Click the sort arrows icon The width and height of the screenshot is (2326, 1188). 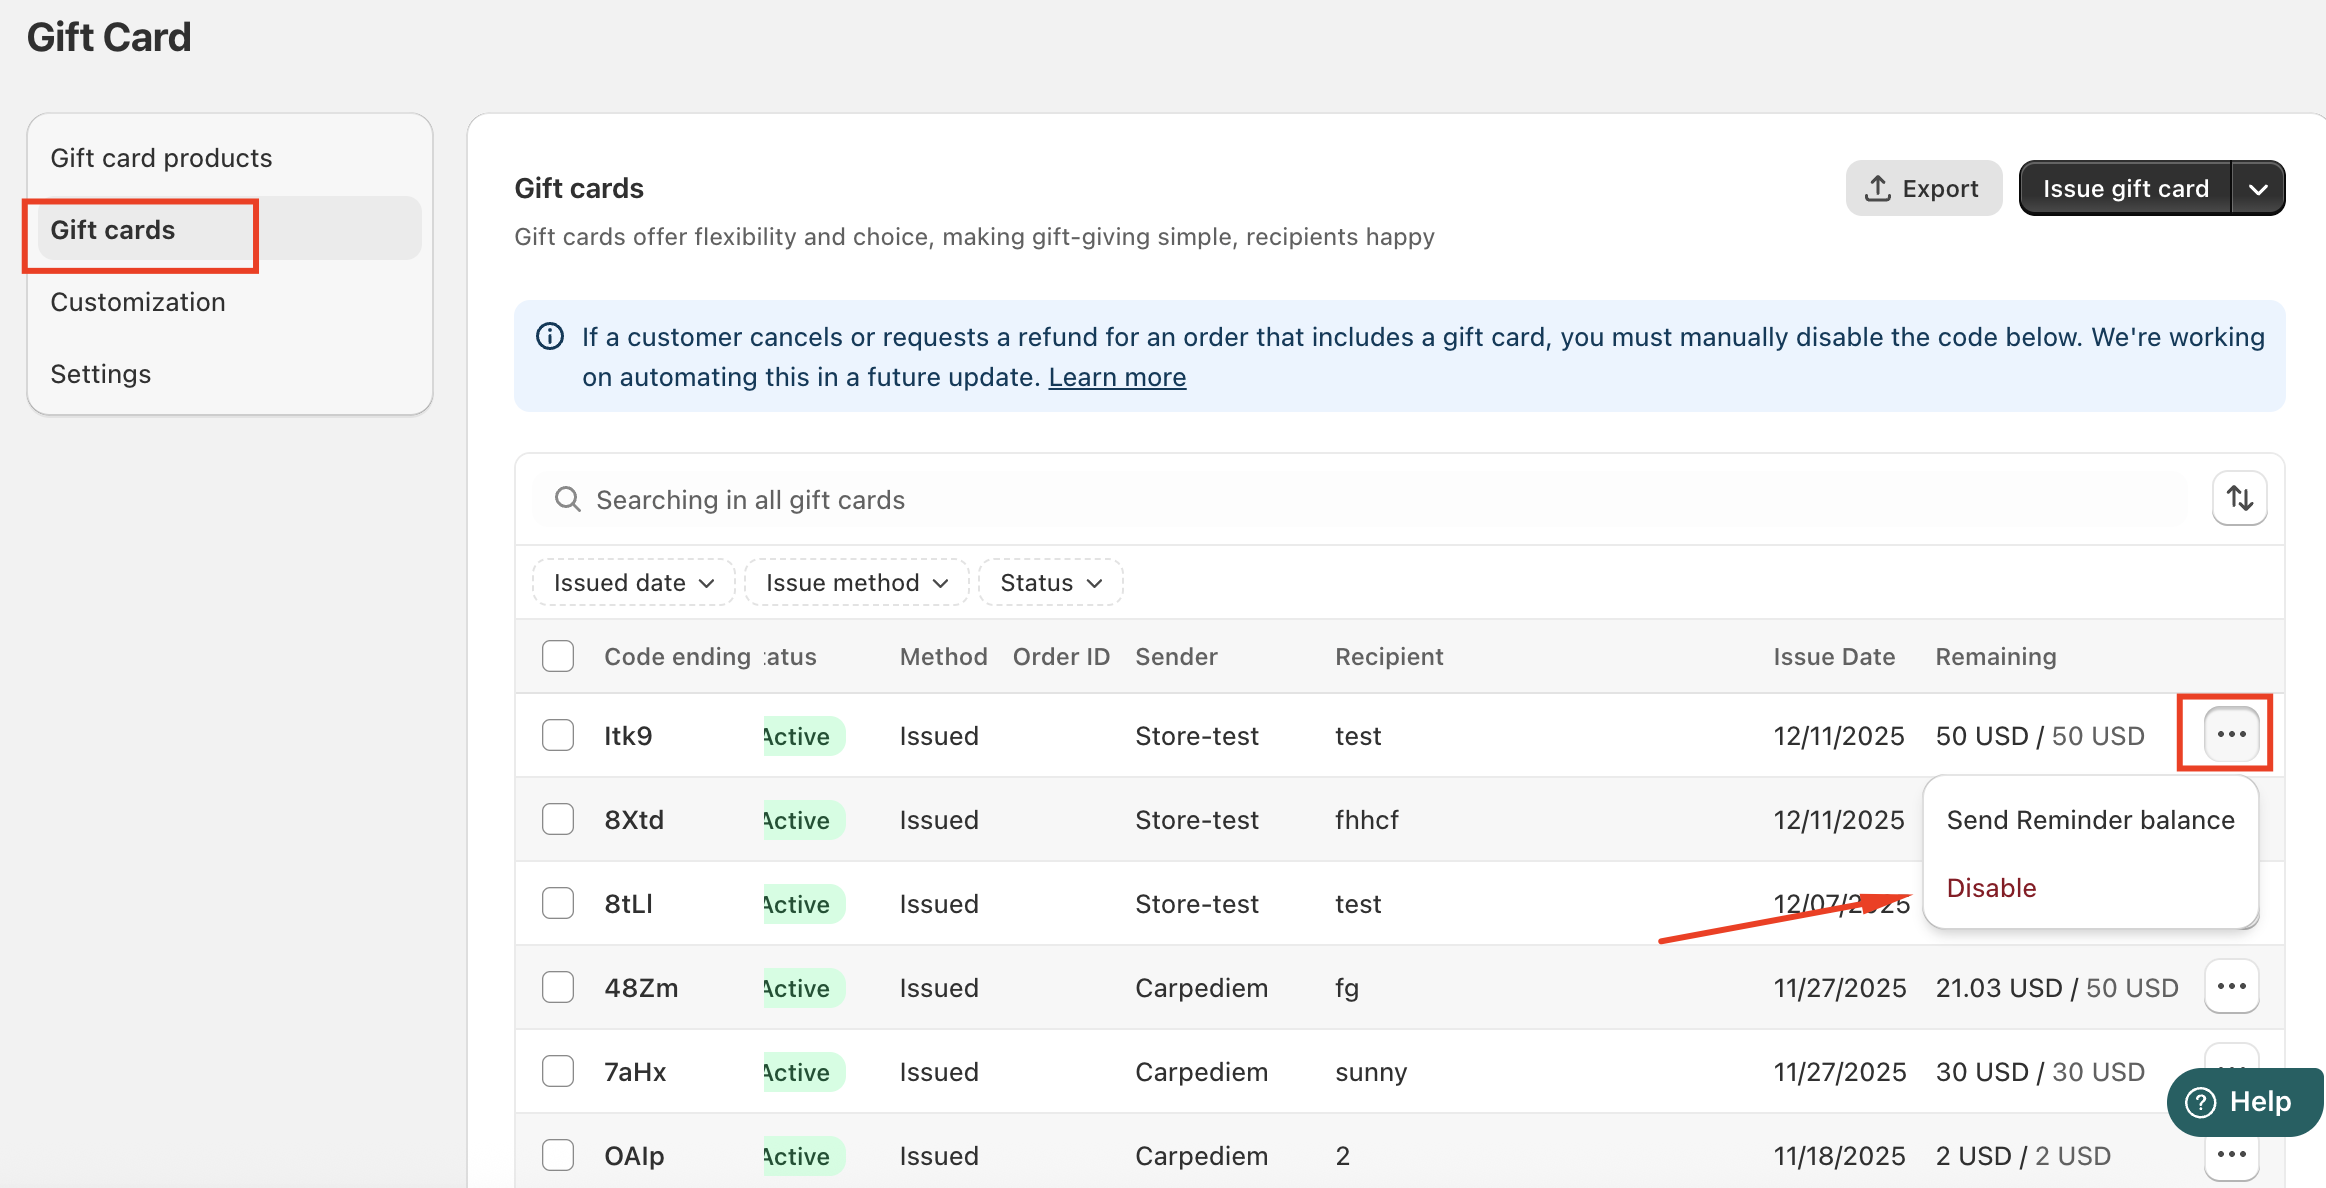click(2239, 498)
